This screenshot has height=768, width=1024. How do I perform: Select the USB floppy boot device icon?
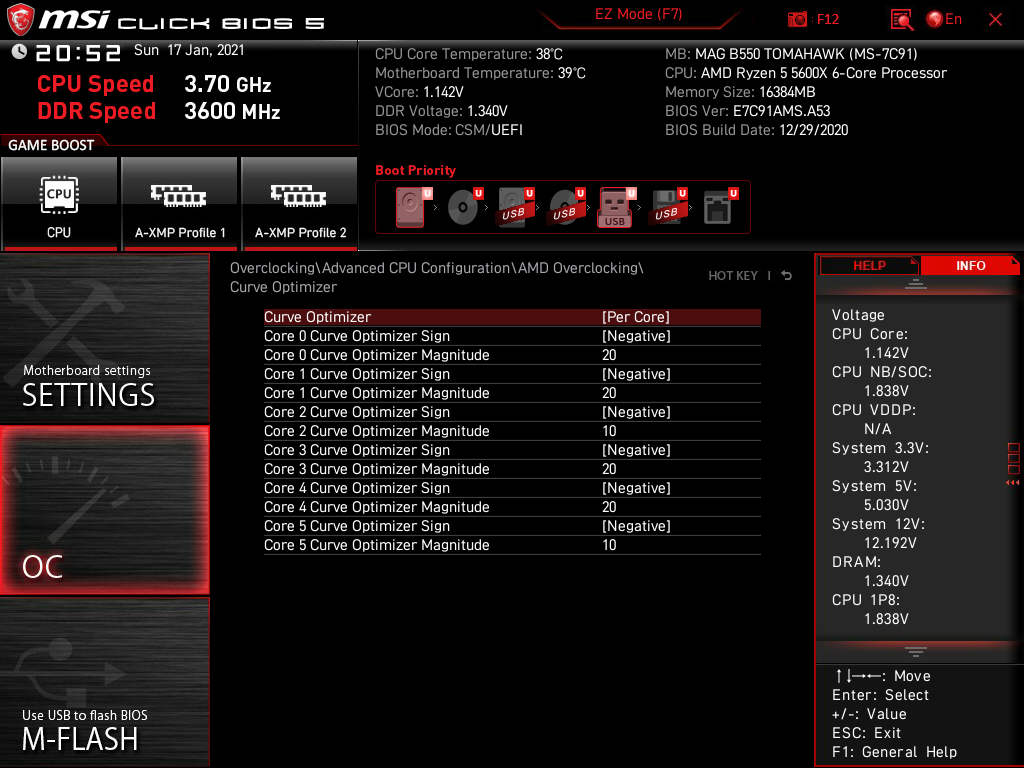667,207
